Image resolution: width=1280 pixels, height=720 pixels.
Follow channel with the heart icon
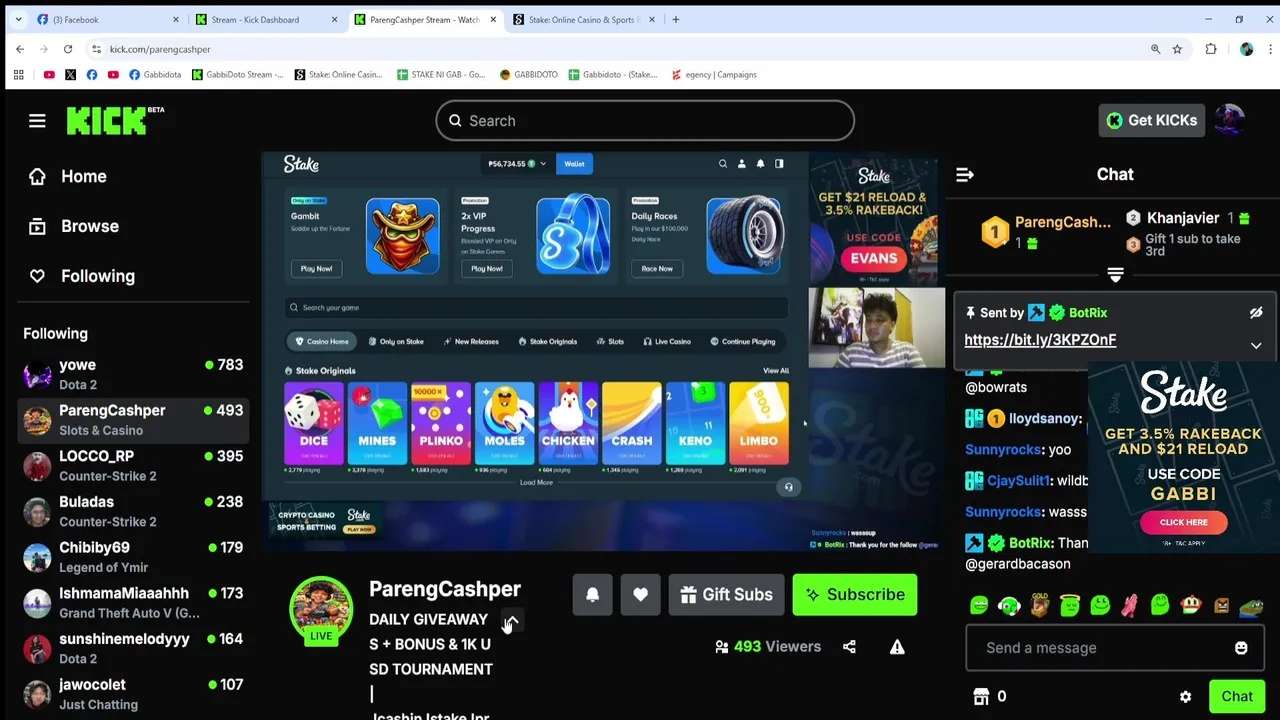pos(640,595)
